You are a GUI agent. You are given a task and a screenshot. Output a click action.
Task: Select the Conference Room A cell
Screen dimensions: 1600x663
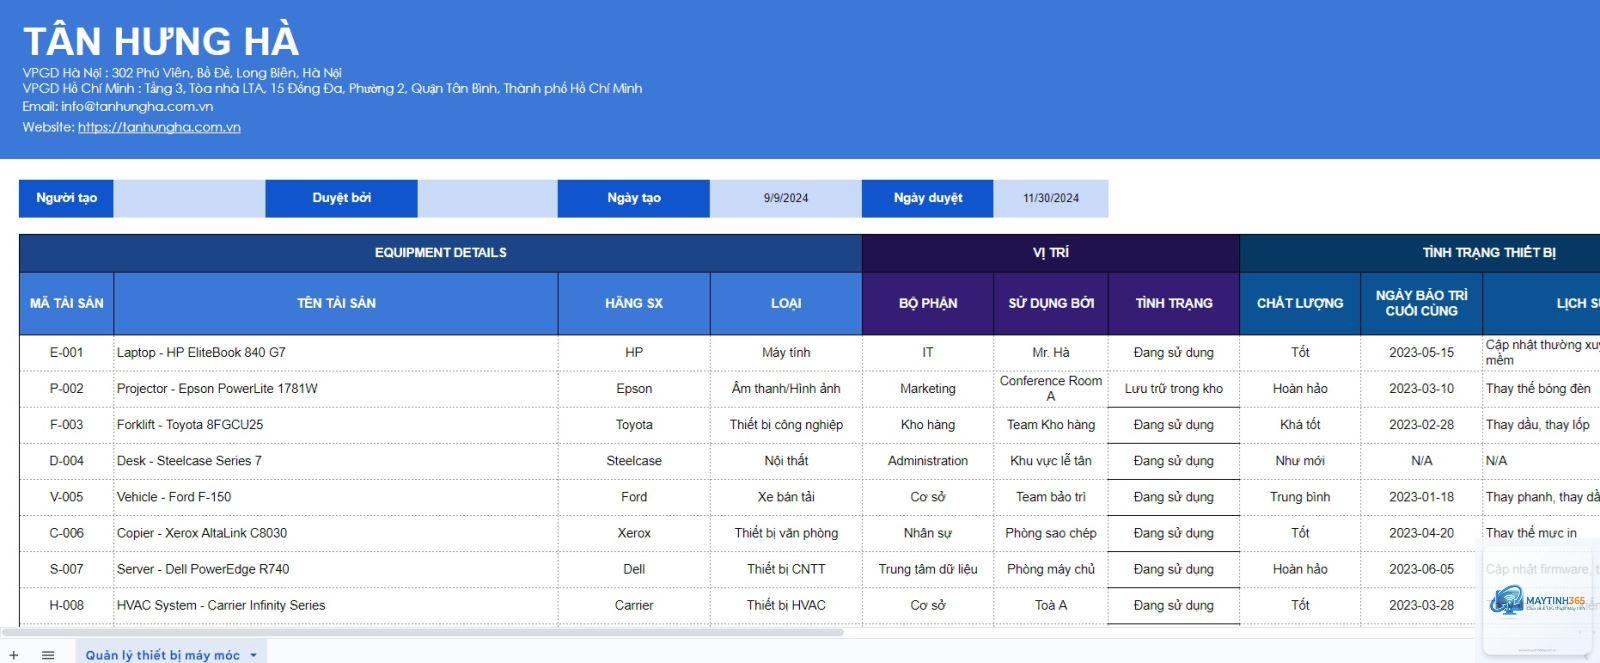click(x=1051, y=389)
